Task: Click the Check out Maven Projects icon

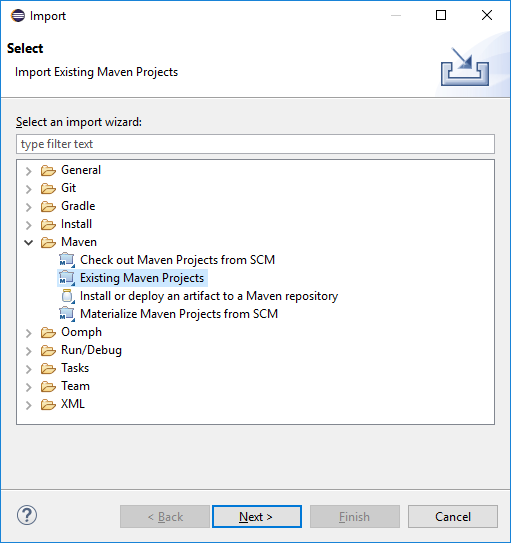Action: click(x=67, y=260)
